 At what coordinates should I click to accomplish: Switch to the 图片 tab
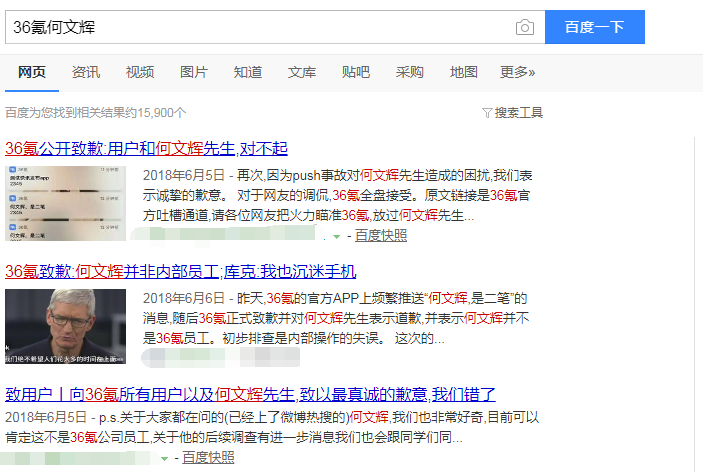(194, 72)
